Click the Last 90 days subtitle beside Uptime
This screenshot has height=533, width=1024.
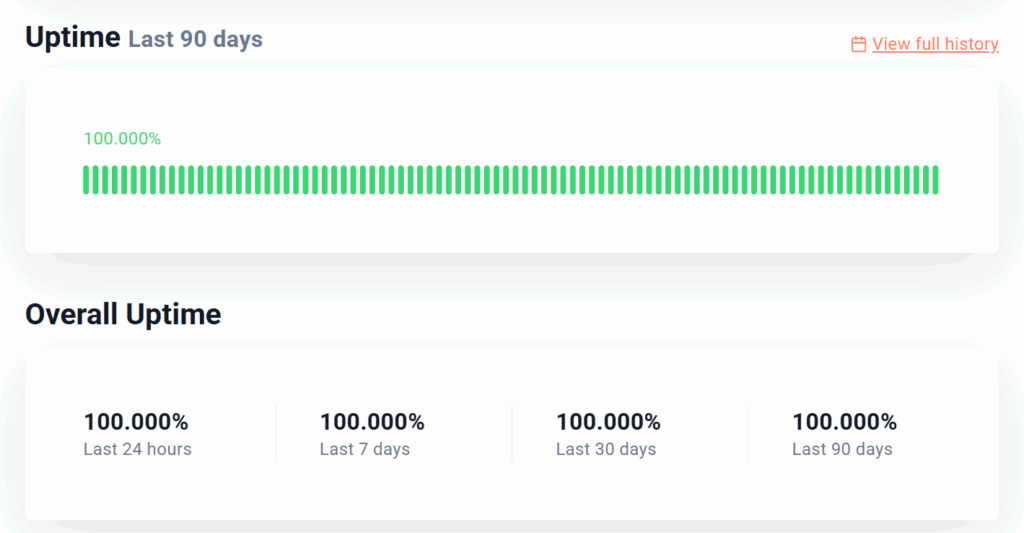pyautogui.click(x=195, y=40)
